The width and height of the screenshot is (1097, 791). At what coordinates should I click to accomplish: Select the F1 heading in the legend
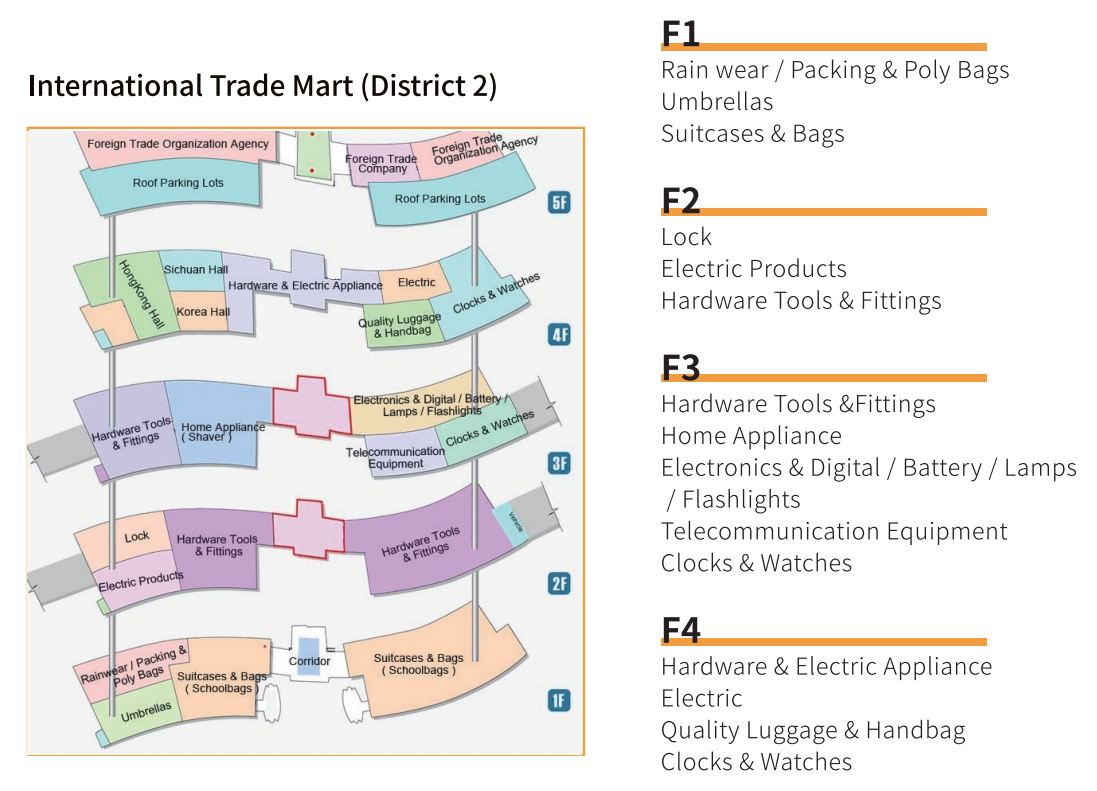point(681,34)
